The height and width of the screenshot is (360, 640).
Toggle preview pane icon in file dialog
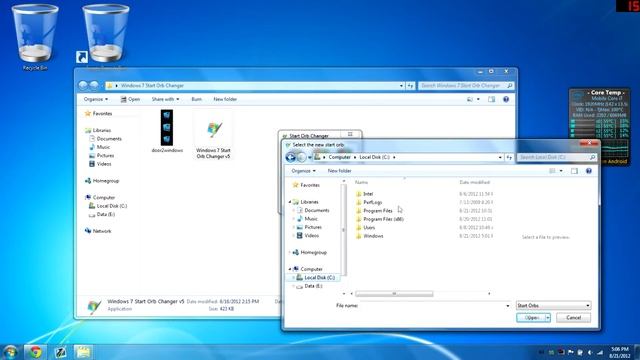coord(574,171)
